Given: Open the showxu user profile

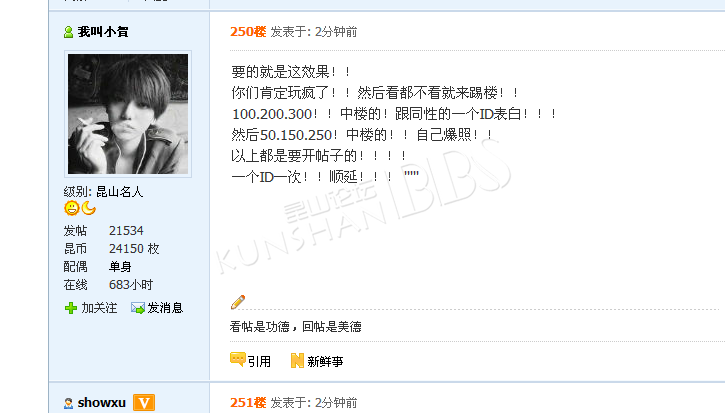Looking at the screenshot, I should pyautogui.click(x=102, y=402).
